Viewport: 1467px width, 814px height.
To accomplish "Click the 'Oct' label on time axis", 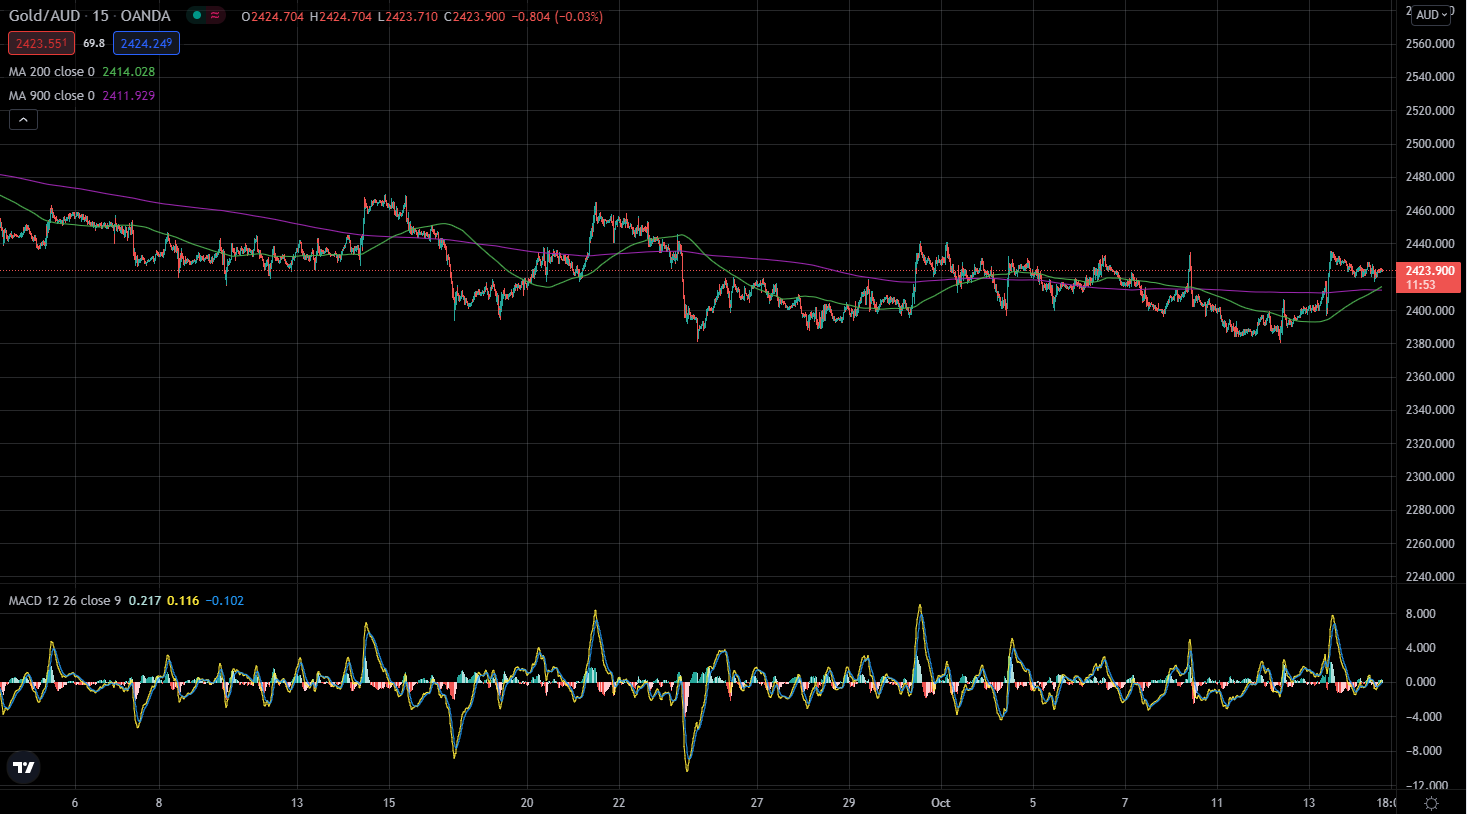I will coord(940,803).
